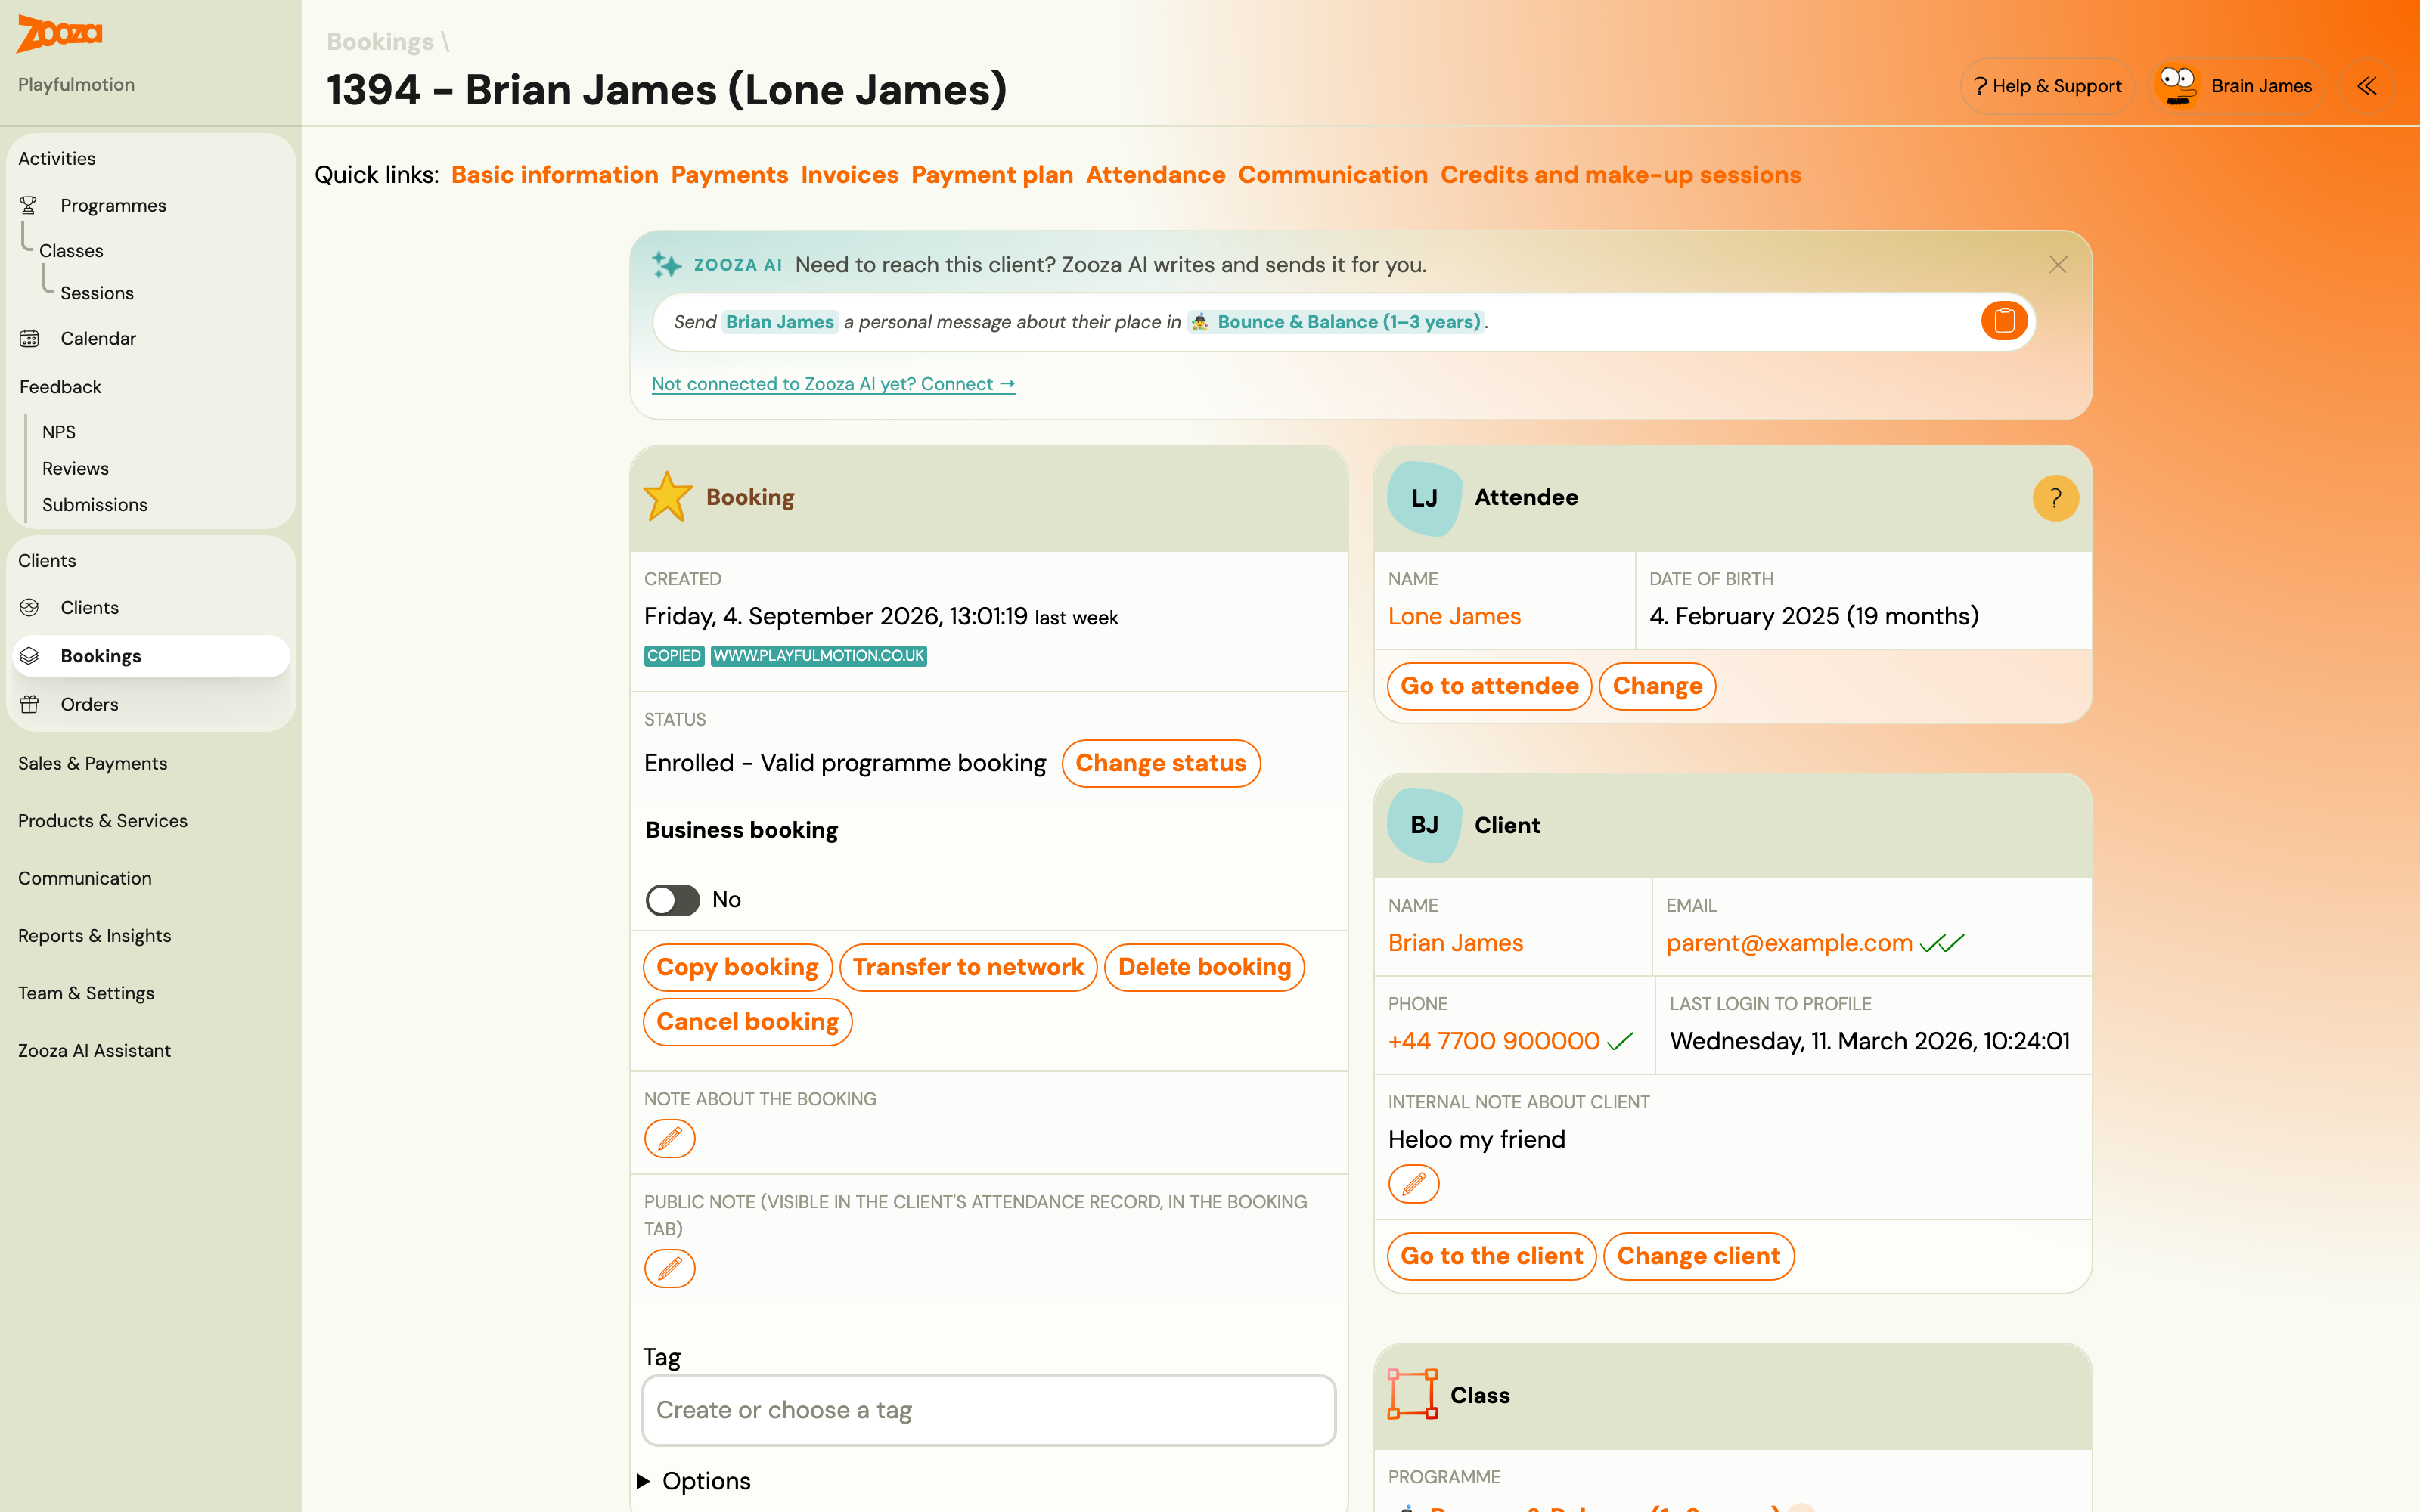This screenshot has width=2420, height=1512.
Task: Click Change status button
Action: tap(1160, 763)
